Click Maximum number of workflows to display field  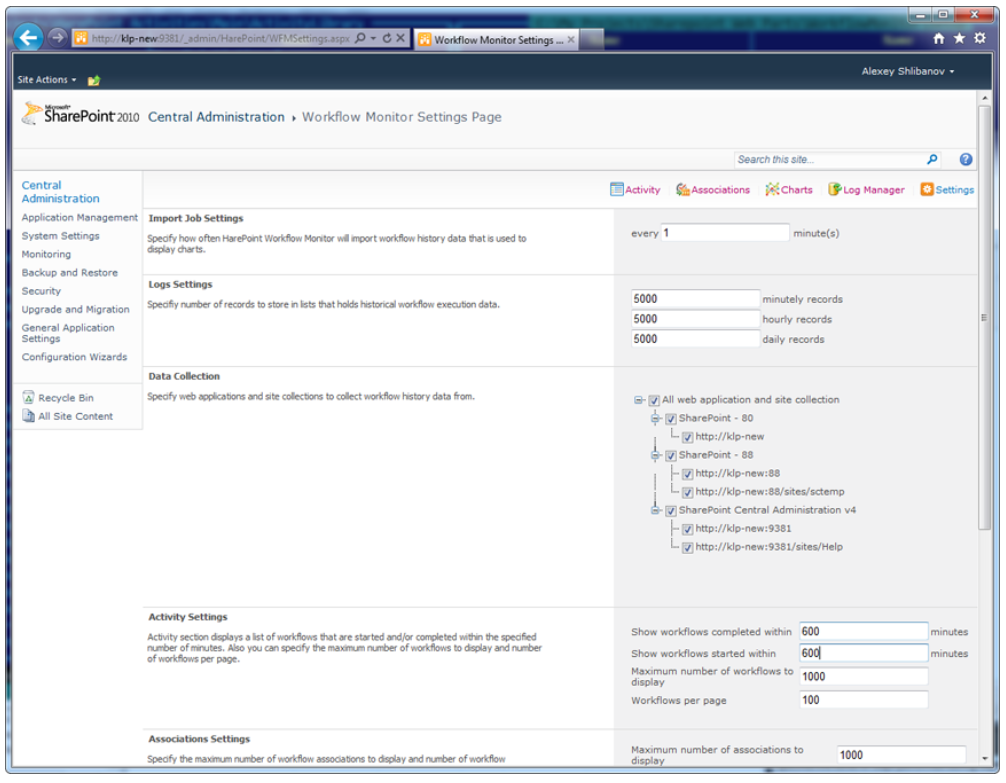coord(864,676)
